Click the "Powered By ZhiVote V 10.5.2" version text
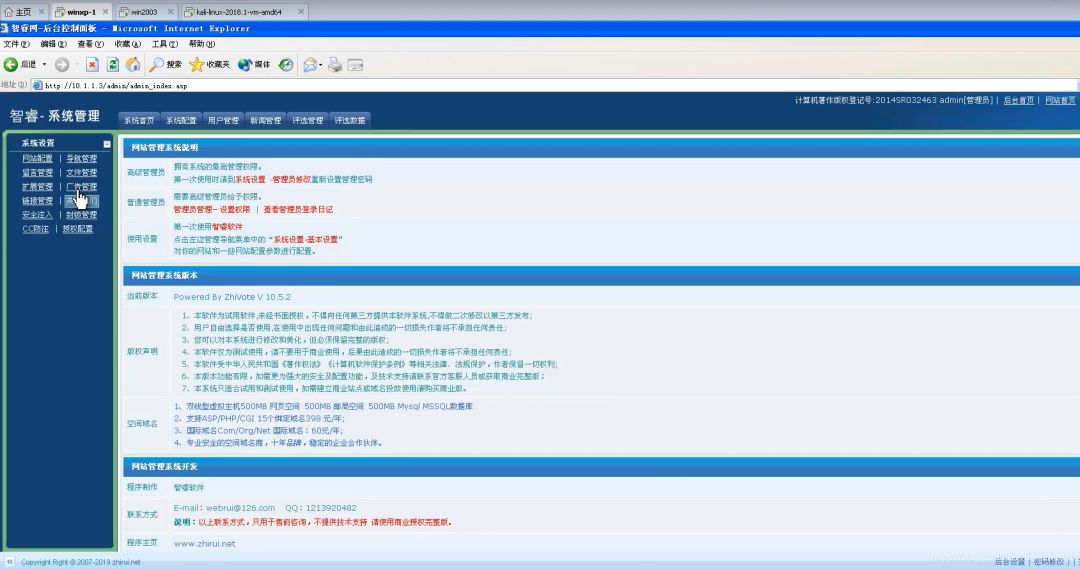1080x569 pixels. coord(232,297)
